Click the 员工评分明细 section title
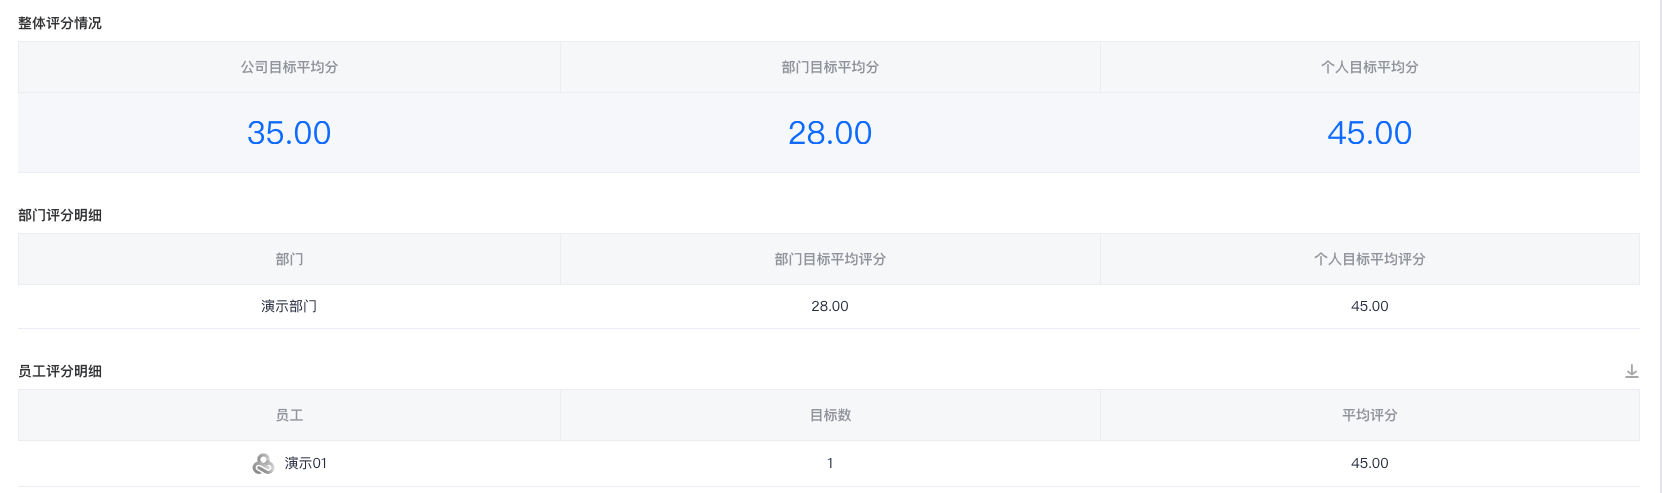The image size is (1662, 493). (60, 371)
